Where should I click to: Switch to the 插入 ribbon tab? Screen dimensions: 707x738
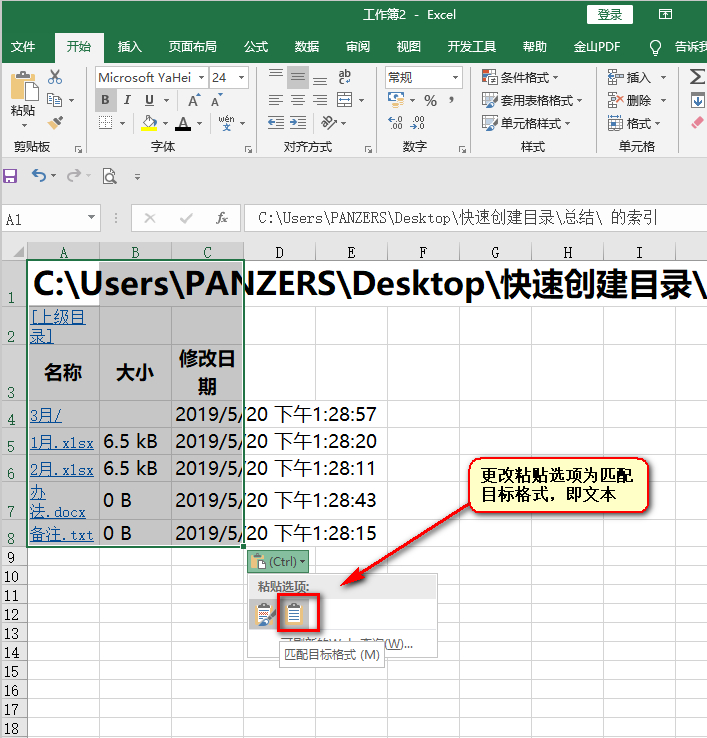[129, 47]
